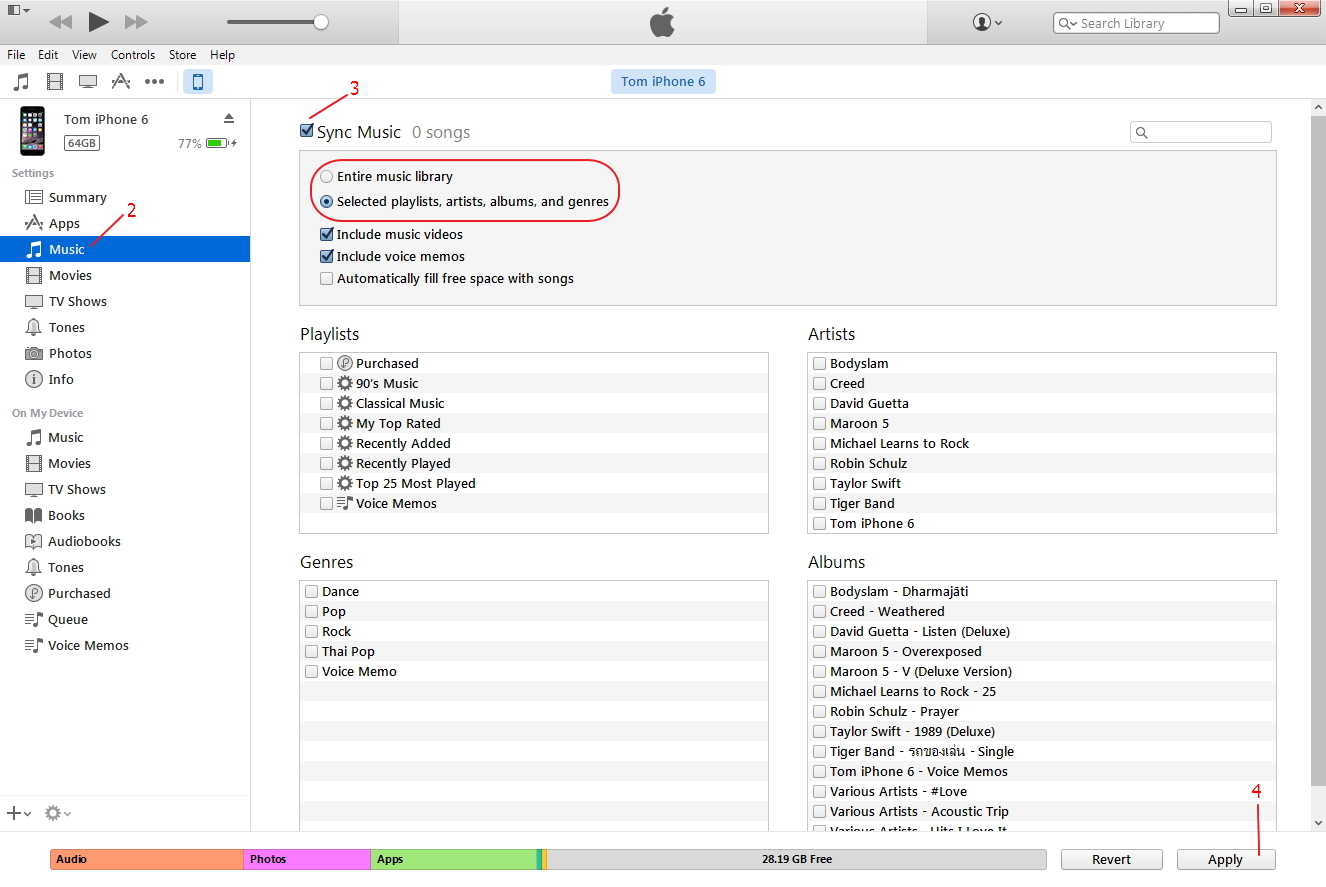Check the Dance genre checkbox

click(311, 591)
